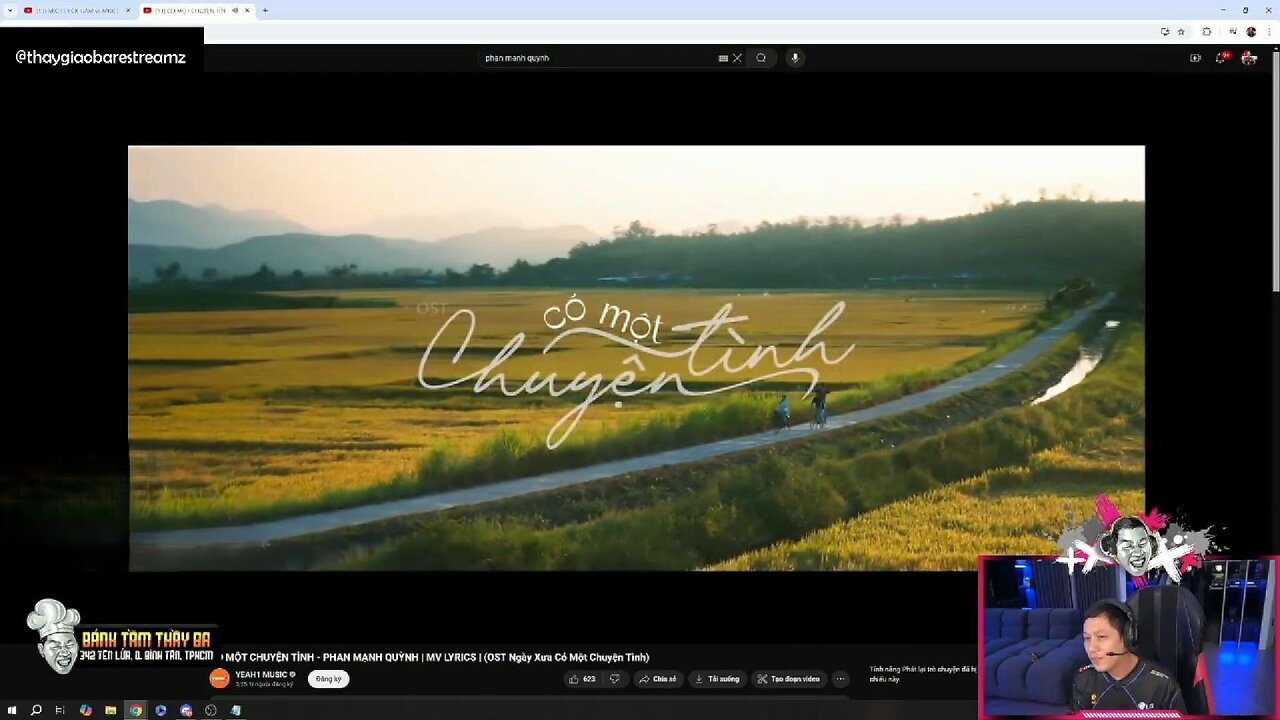The height and width of the screenshot is (720, 1280).
Task: Create a clip via Tạo đoạn video
Action: [x=789, y=679]
